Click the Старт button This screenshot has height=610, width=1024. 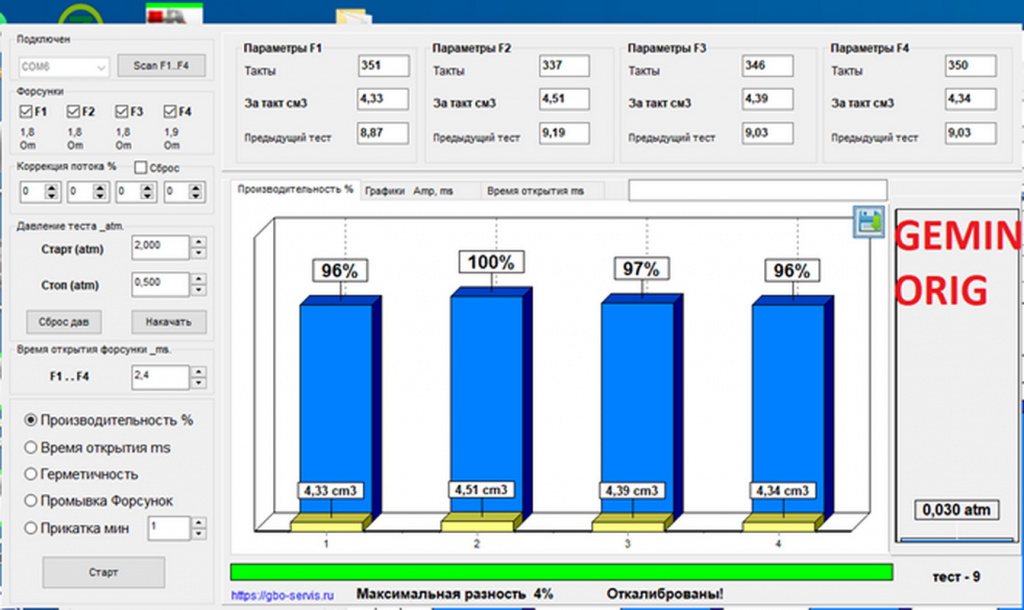tap(103, 572)
